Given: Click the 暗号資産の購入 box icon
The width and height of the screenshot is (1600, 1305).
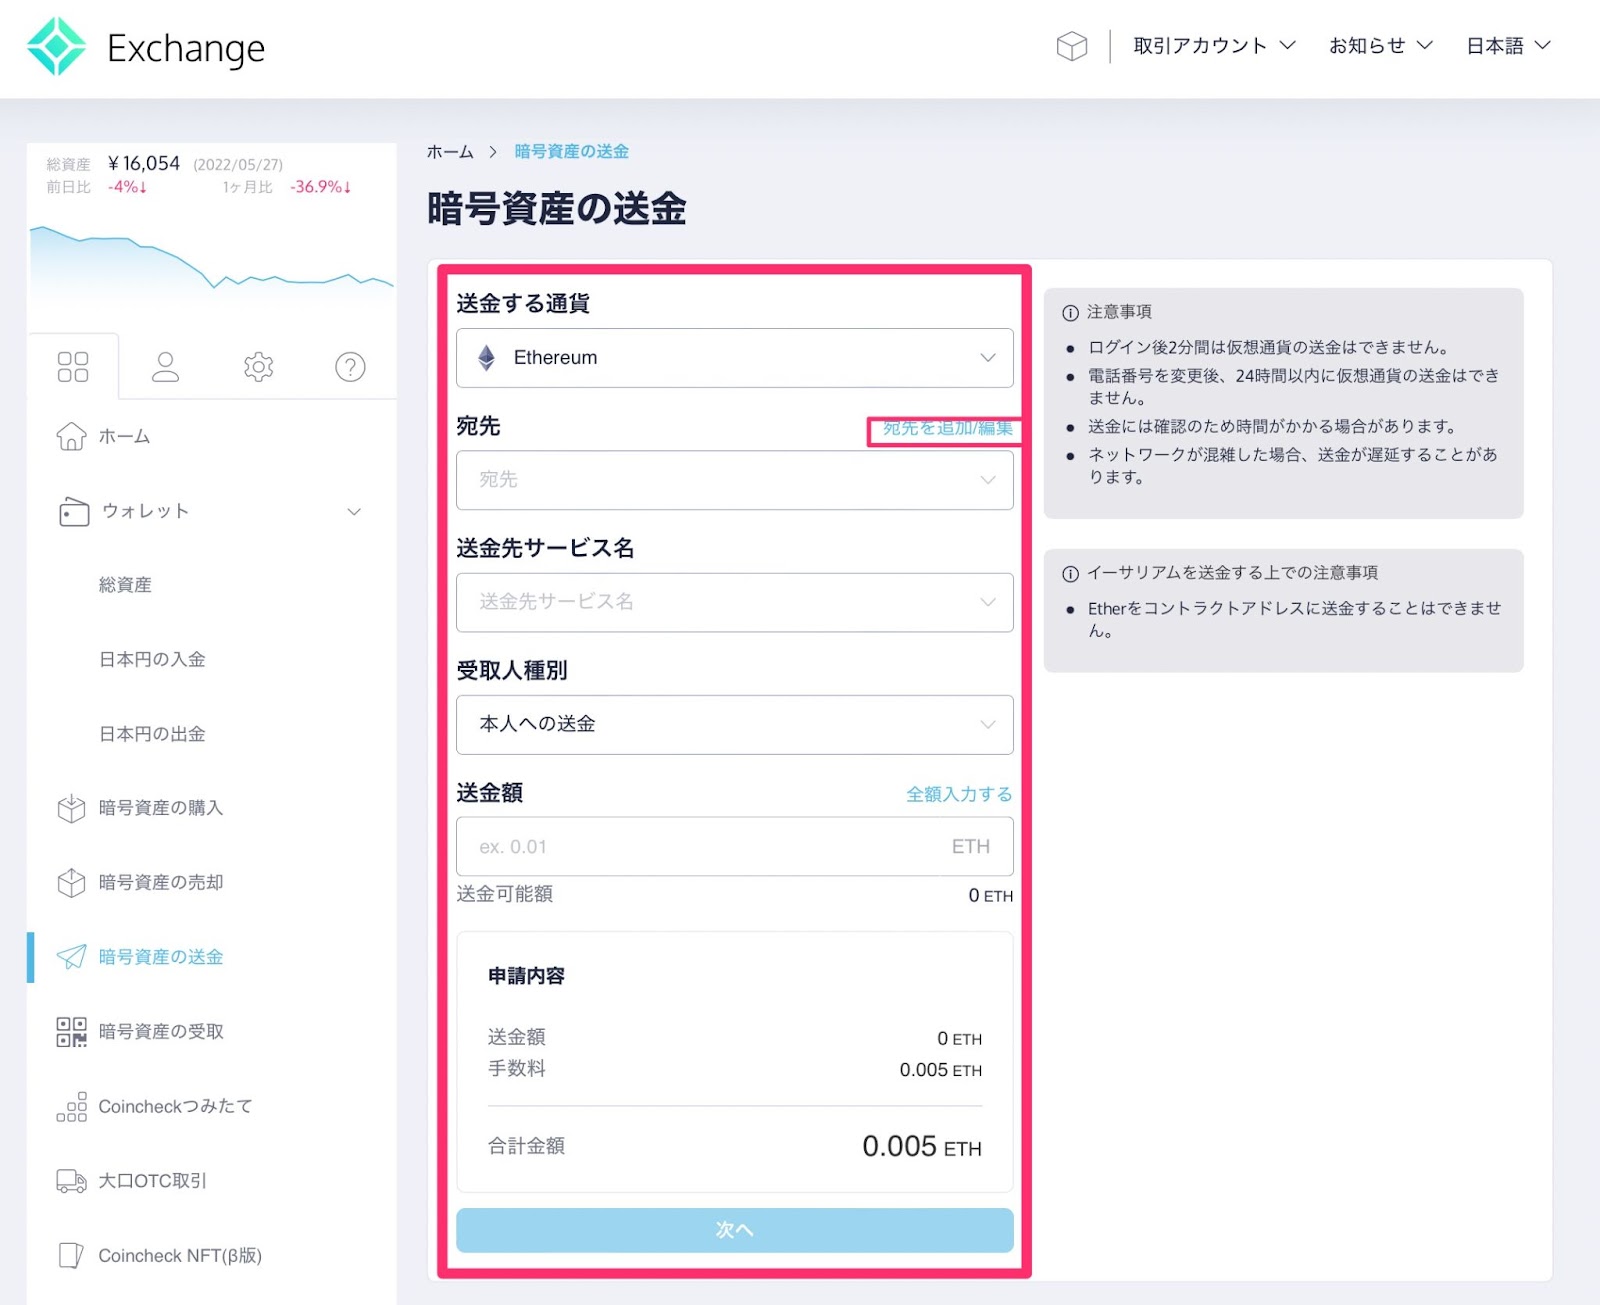Looking at the screenshot, I should (71, 808).
